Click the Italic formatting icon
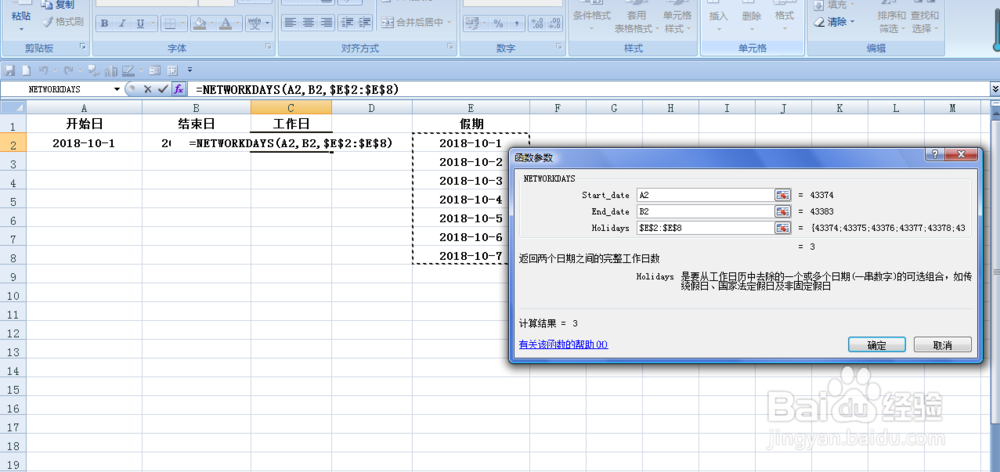This screenshot has width=1000, height=472. pyautogui.click(x=122, y=24)
